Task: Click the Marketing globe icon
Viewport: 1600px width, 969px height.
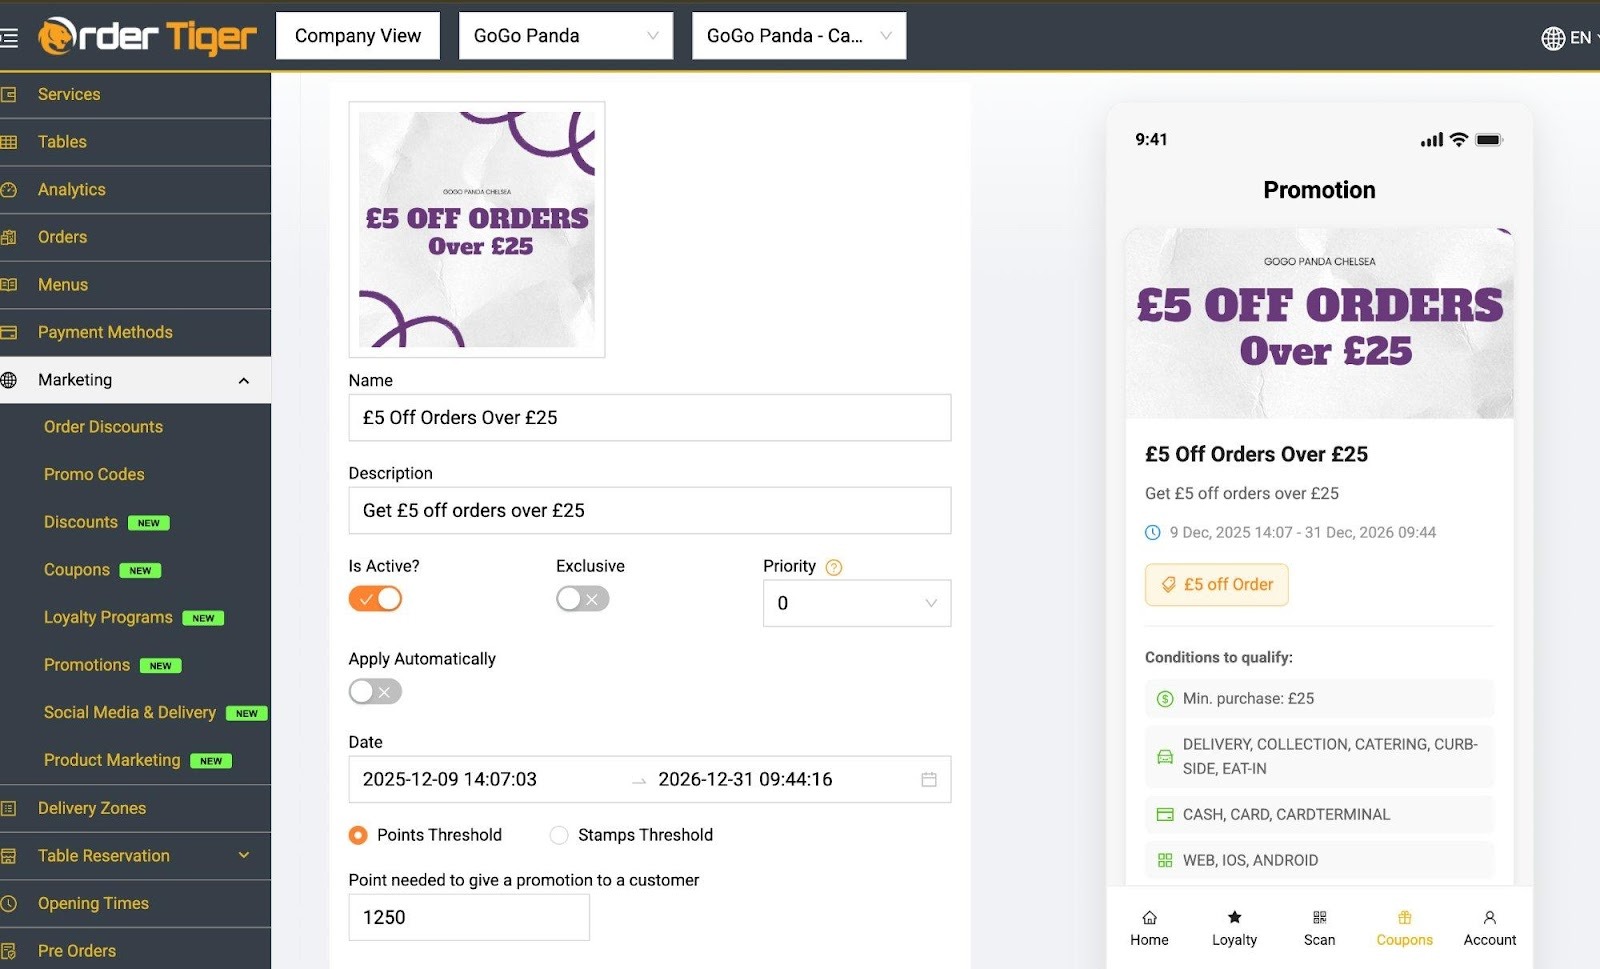Action: [9, 380]
